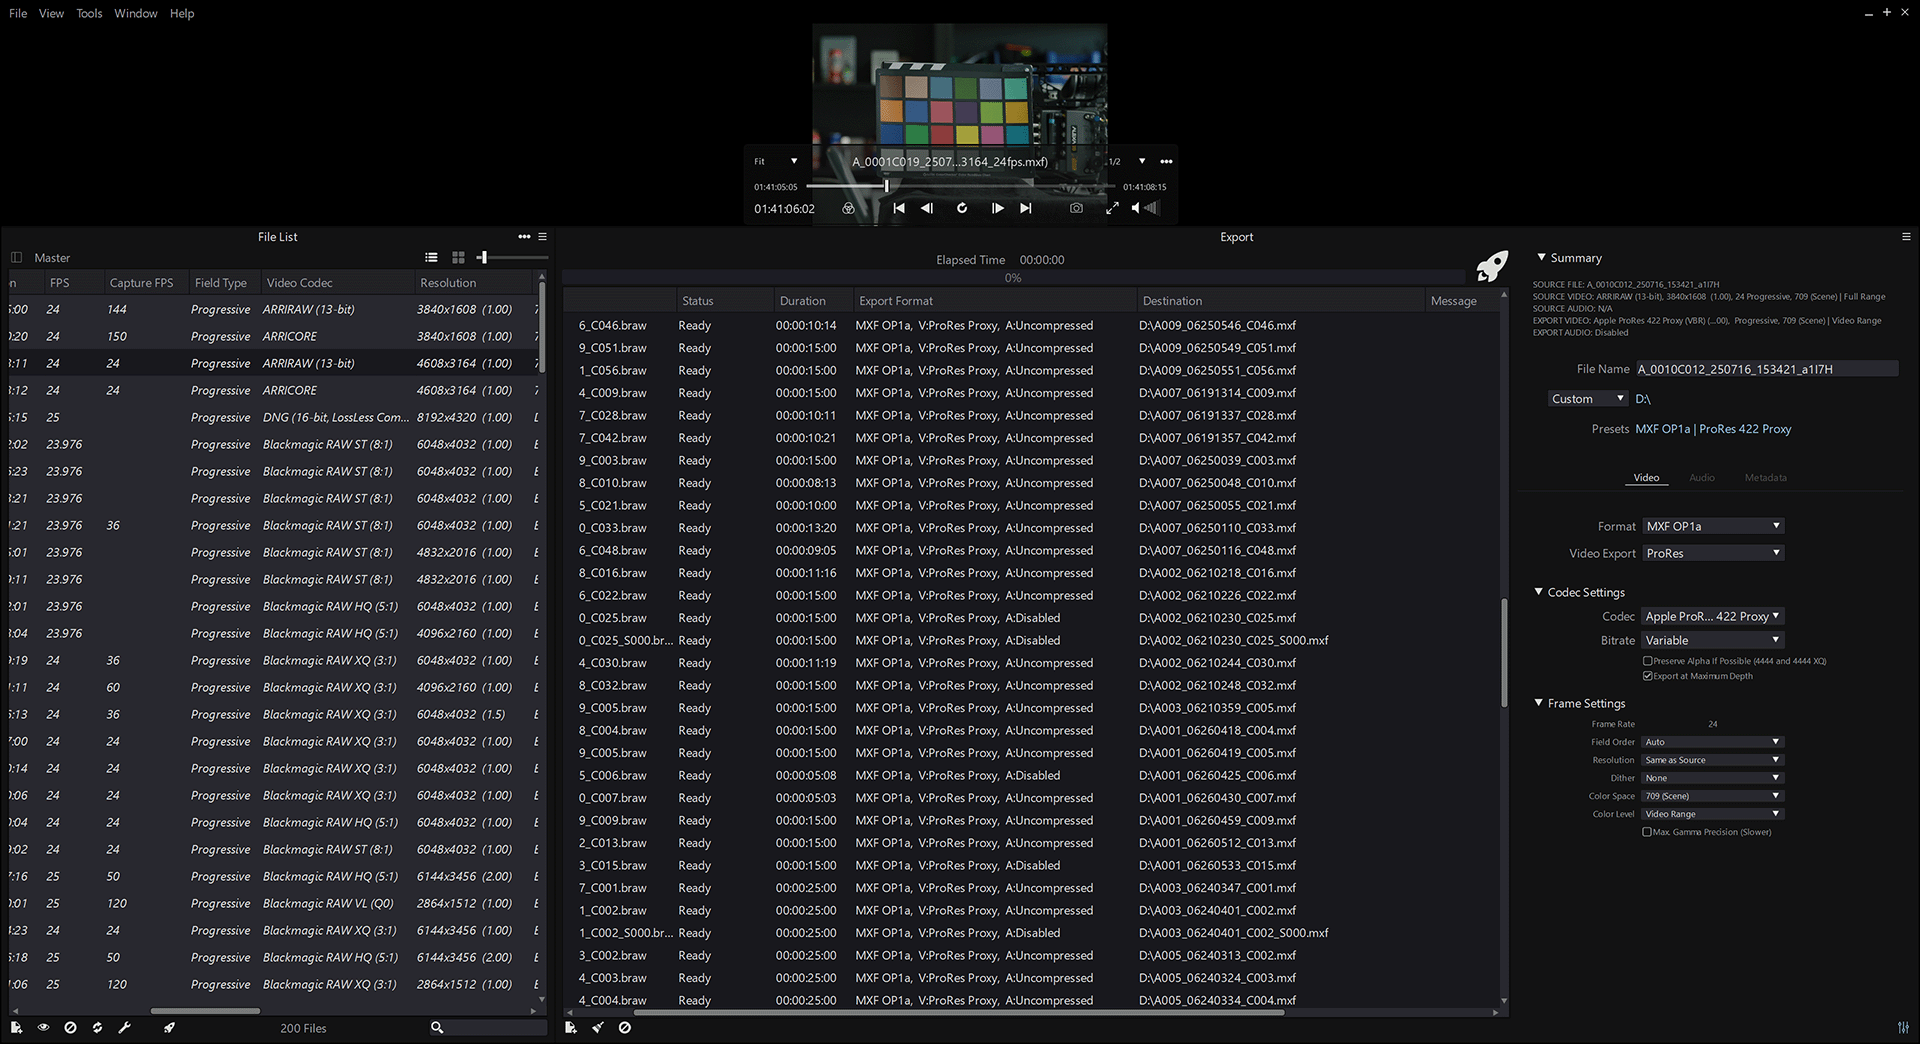Click the loop playback icon
Viewport: 1920px width, 1044px height.
coord(962,208)
